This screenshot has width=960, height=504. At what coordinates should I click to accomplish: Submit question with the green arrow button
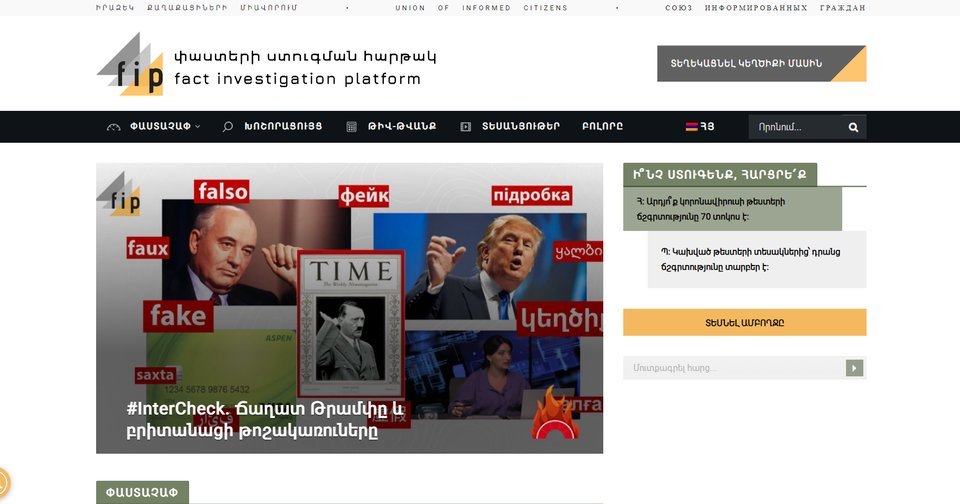click(854, 367)
